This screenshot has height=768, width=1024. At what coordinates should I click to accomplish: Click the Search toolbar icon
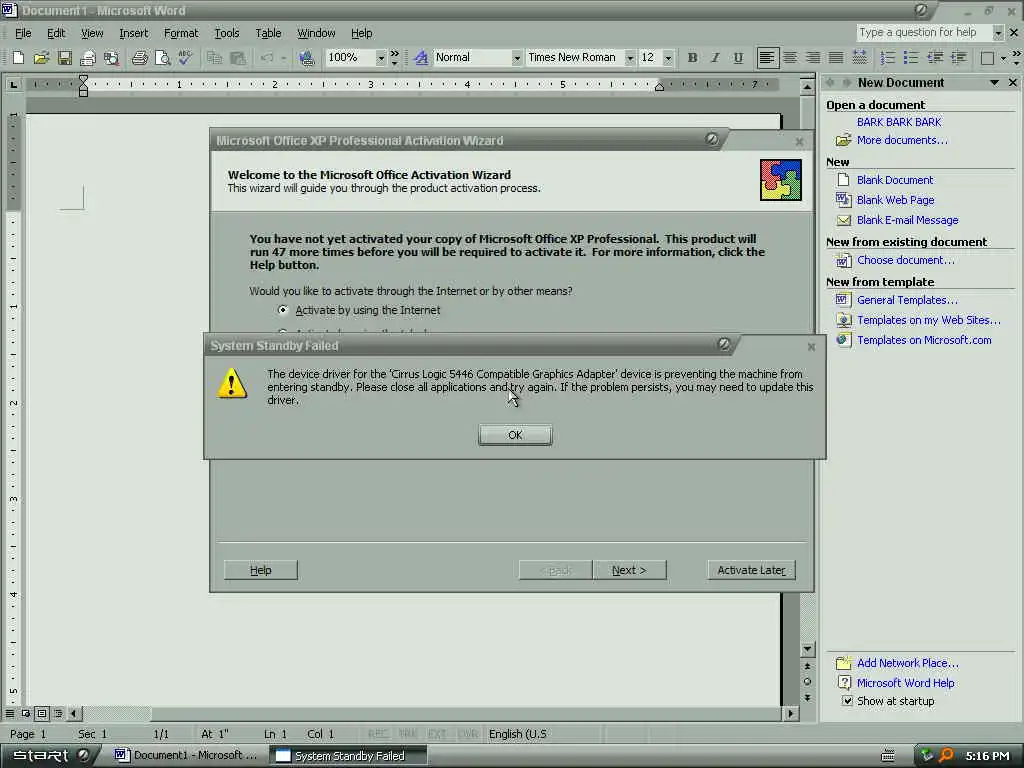(112, 58)
